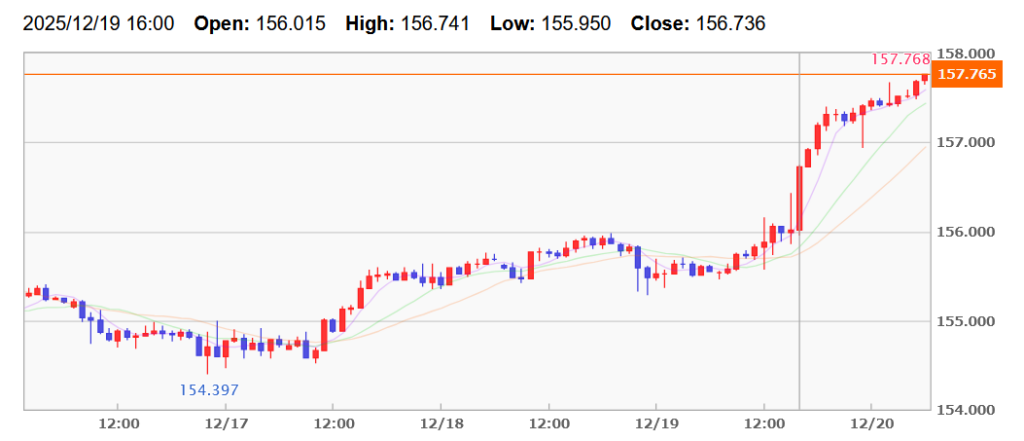
Task: Click the 156.000 price axis label
Action: coord(968,232)
